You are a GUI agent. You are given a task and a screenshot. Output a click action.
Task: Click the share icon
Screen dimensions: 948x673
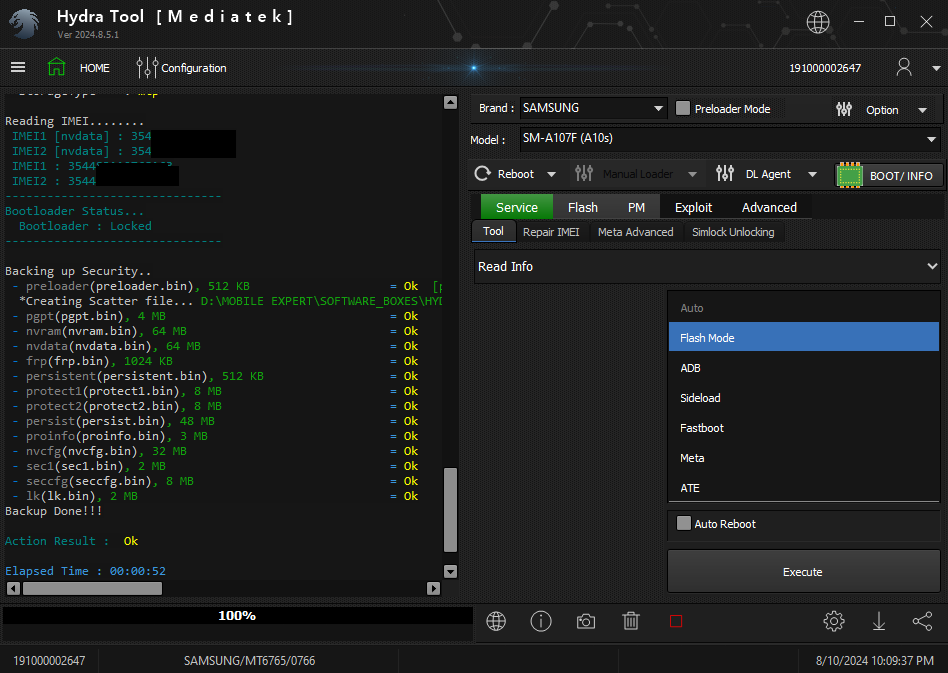click(923, 621)
